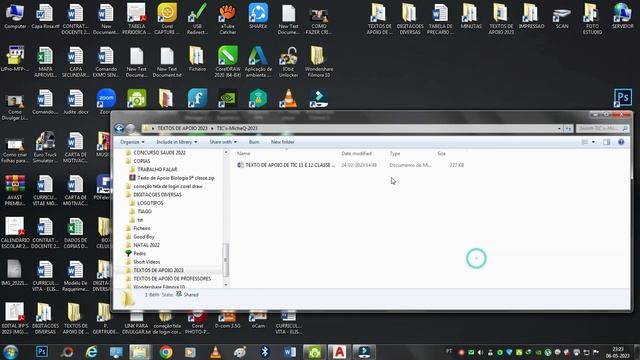Select Photoshop Ps shortcut on desktop
Viewport: 640px width, 360px height.
pyautogui.click(x=623, y=98)
